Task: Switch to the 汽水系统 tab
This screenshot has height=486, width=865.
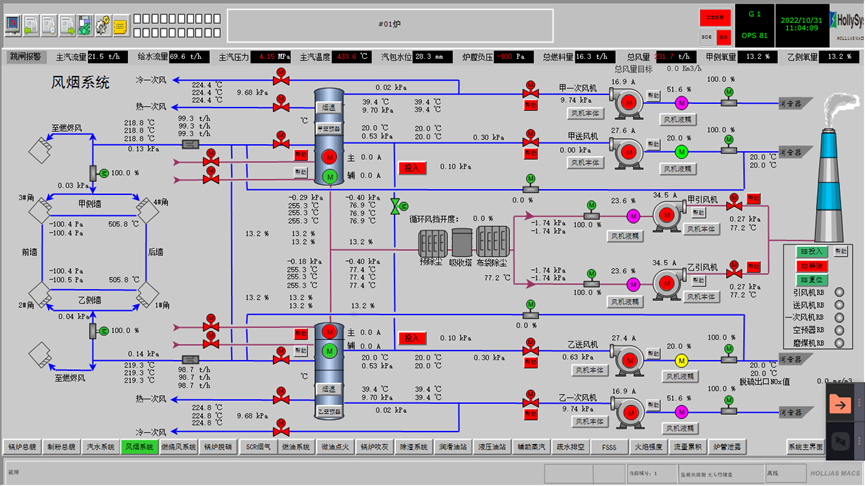Action: [x=101, y=447]
